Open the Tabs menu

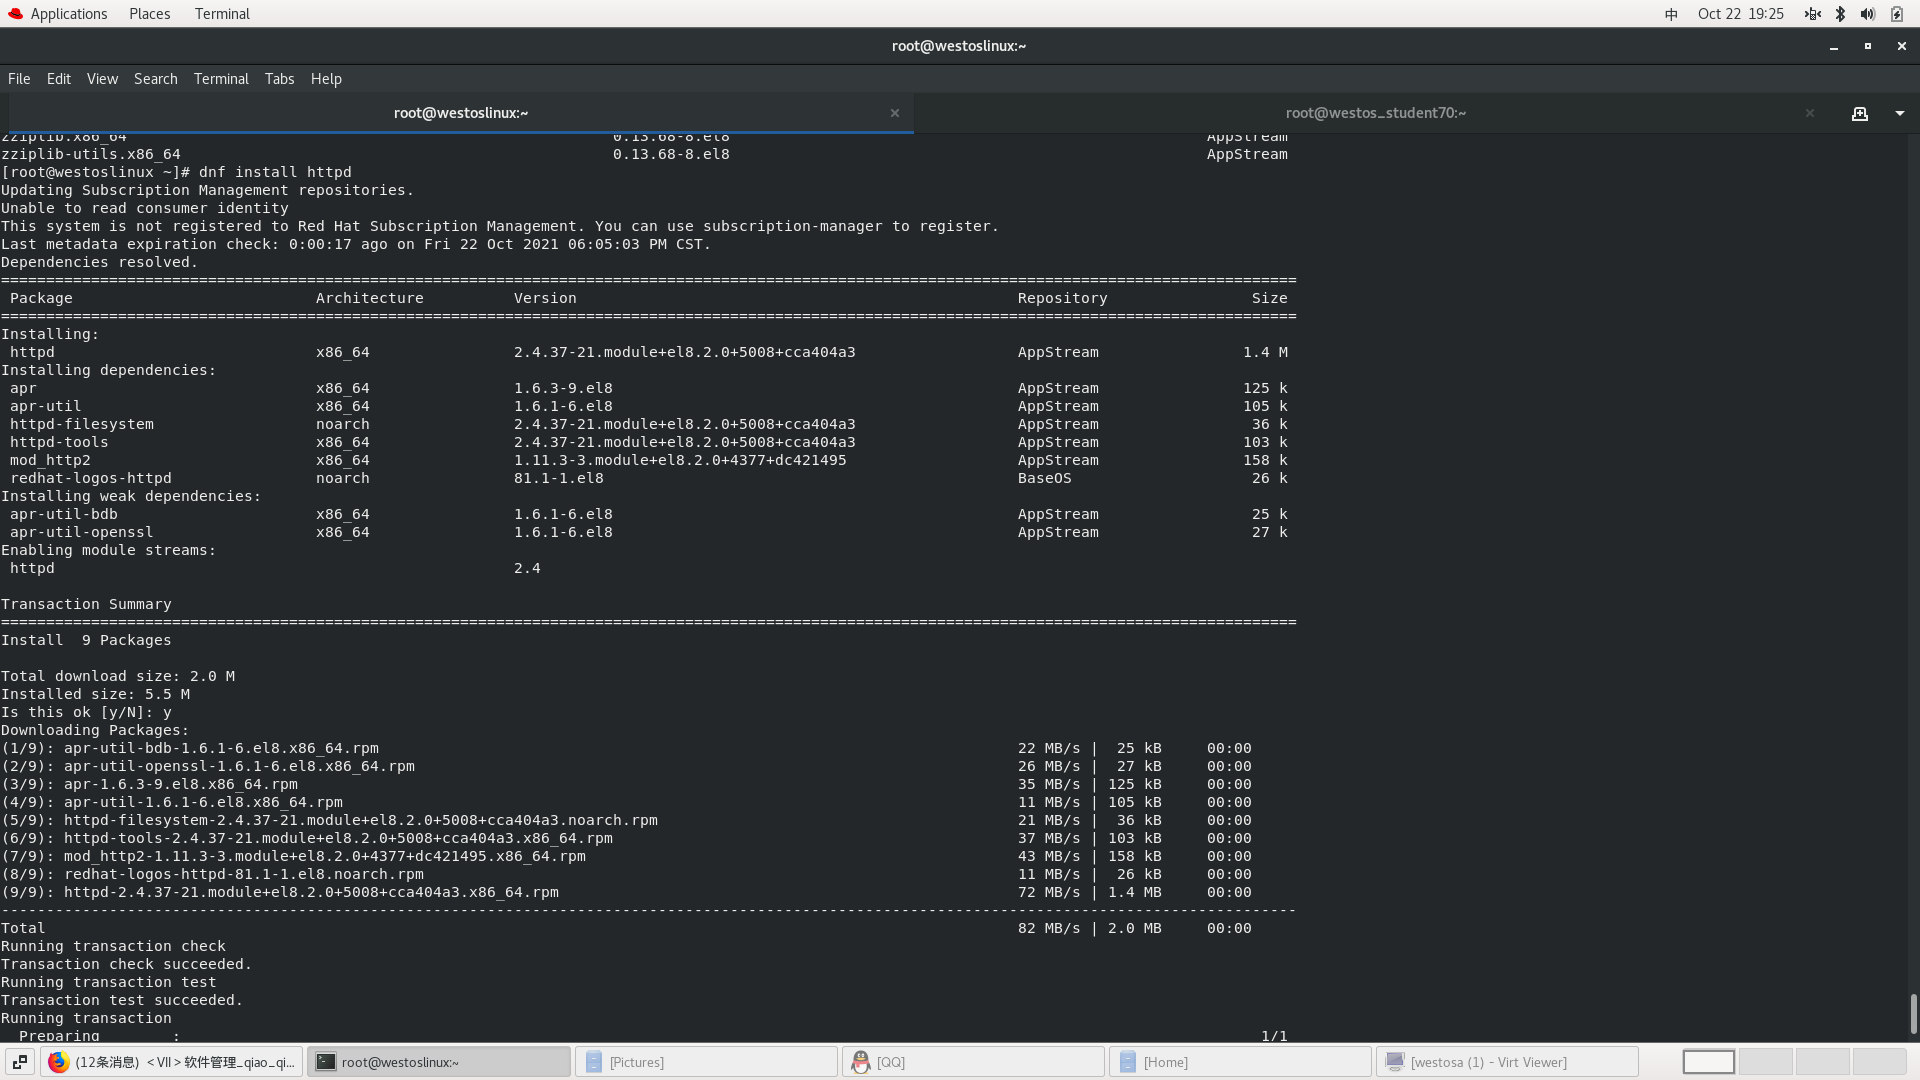[x=279, y=79]
